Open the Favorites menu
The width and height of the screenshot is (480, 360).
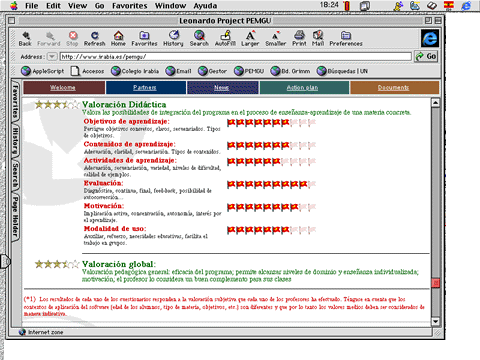[130, 6]
